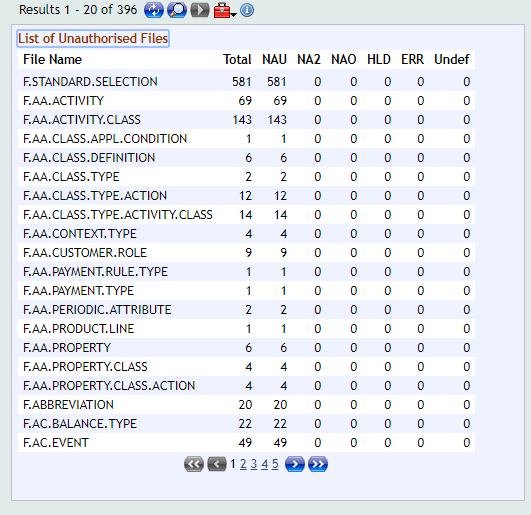Click the File Name column header
Screen dimensions: 531x515
[x=52, y=60]
